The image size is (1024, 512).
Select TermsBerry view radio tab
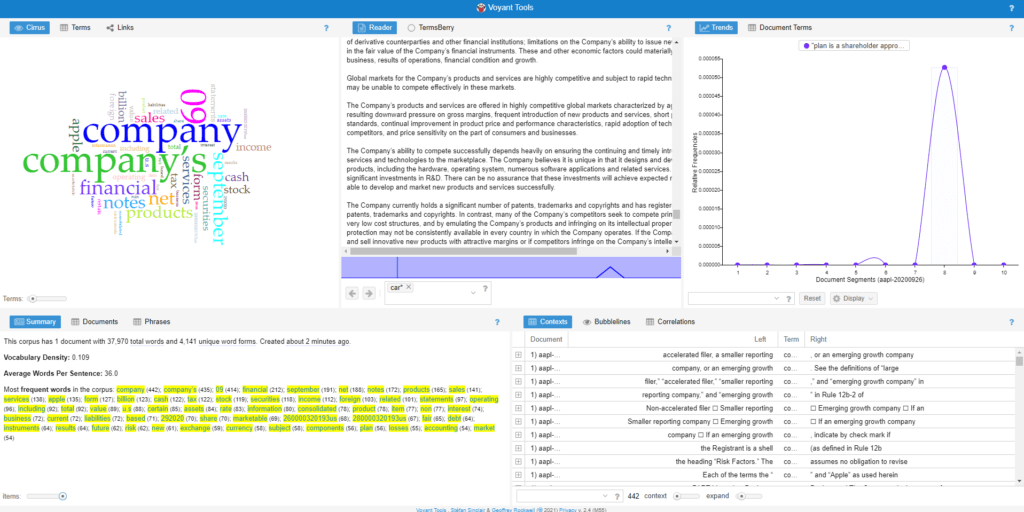431,28
